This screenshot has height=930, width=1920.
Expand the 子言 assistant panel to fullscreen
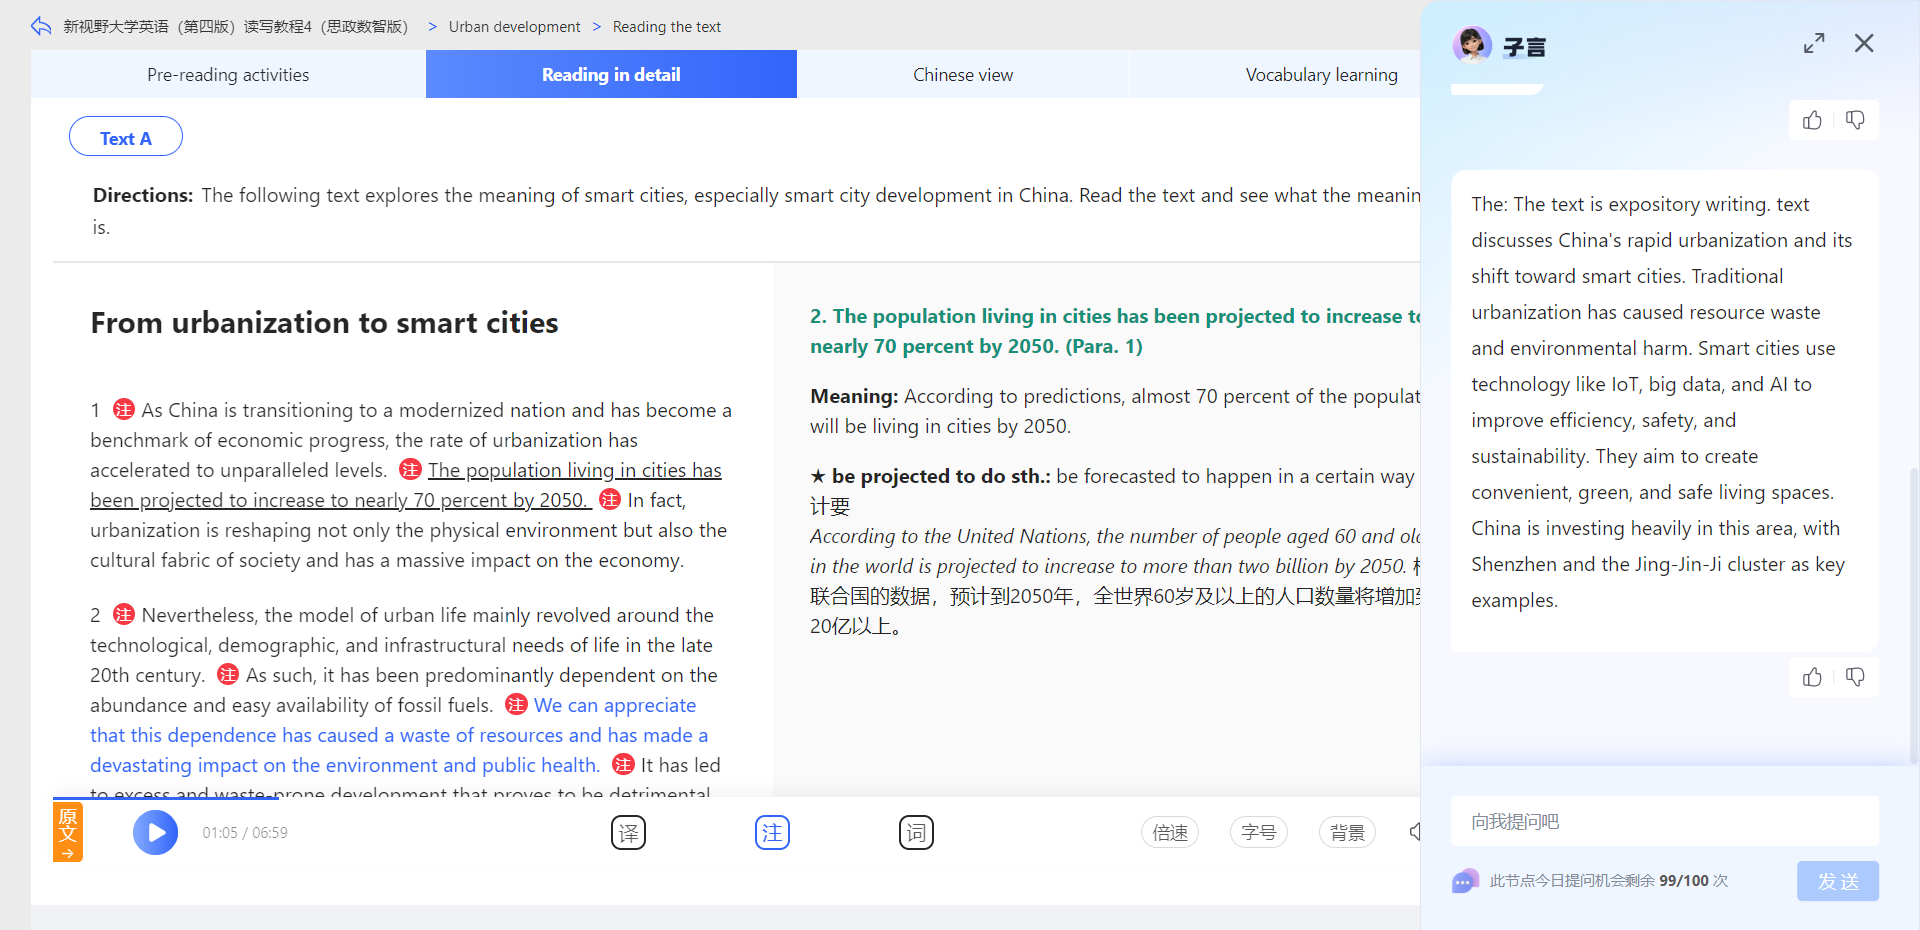[x=1814, y=43]
